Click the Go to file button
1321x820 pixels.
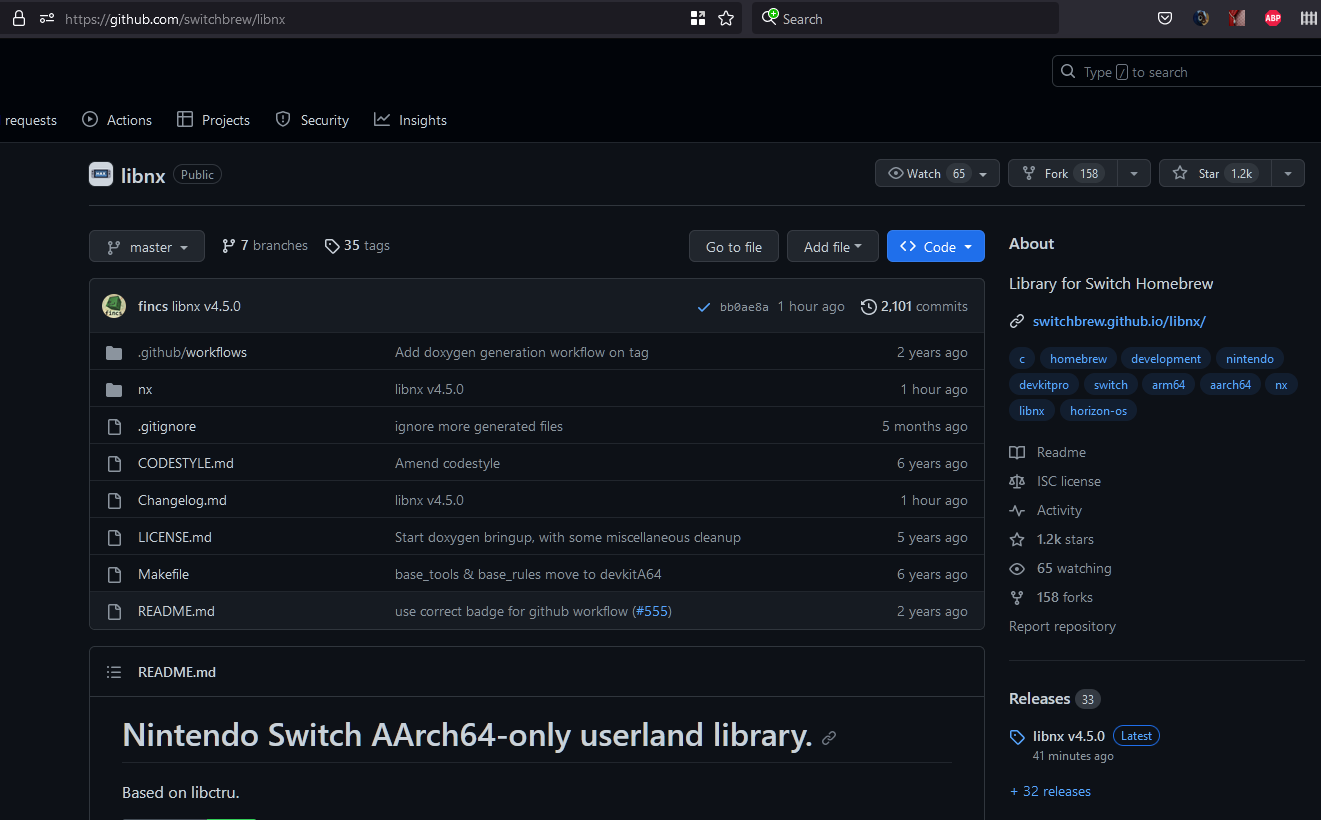734,246
